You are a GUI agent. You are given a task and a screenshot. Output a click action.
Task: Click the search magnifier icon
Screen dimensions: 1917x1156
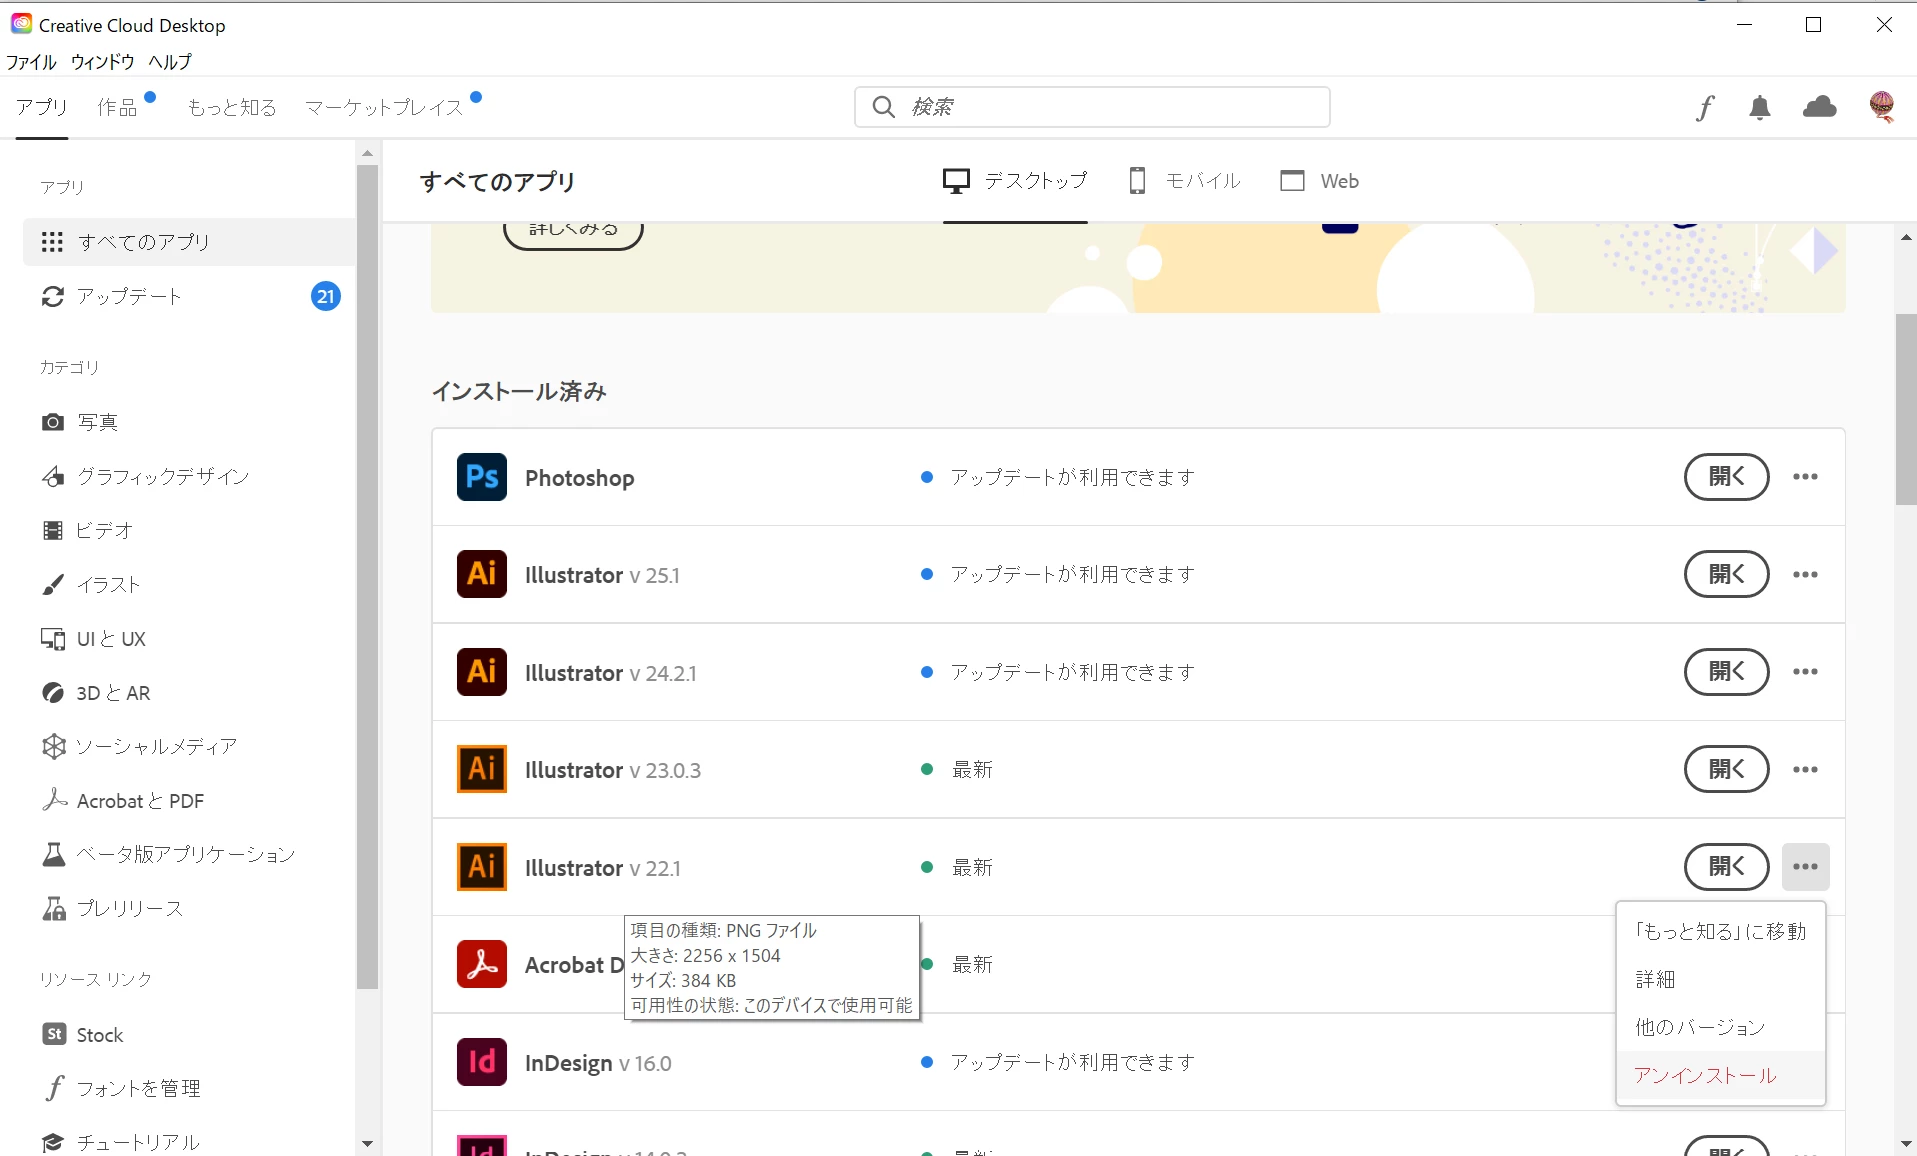[883, 107]
